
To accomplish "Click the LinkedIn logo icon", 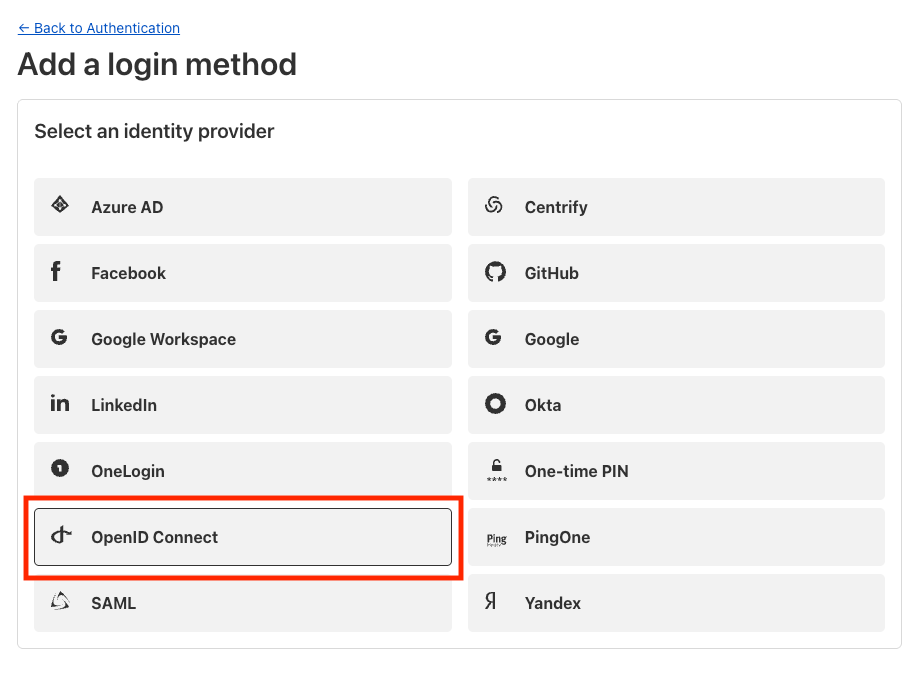I will [x=60, y=404].
